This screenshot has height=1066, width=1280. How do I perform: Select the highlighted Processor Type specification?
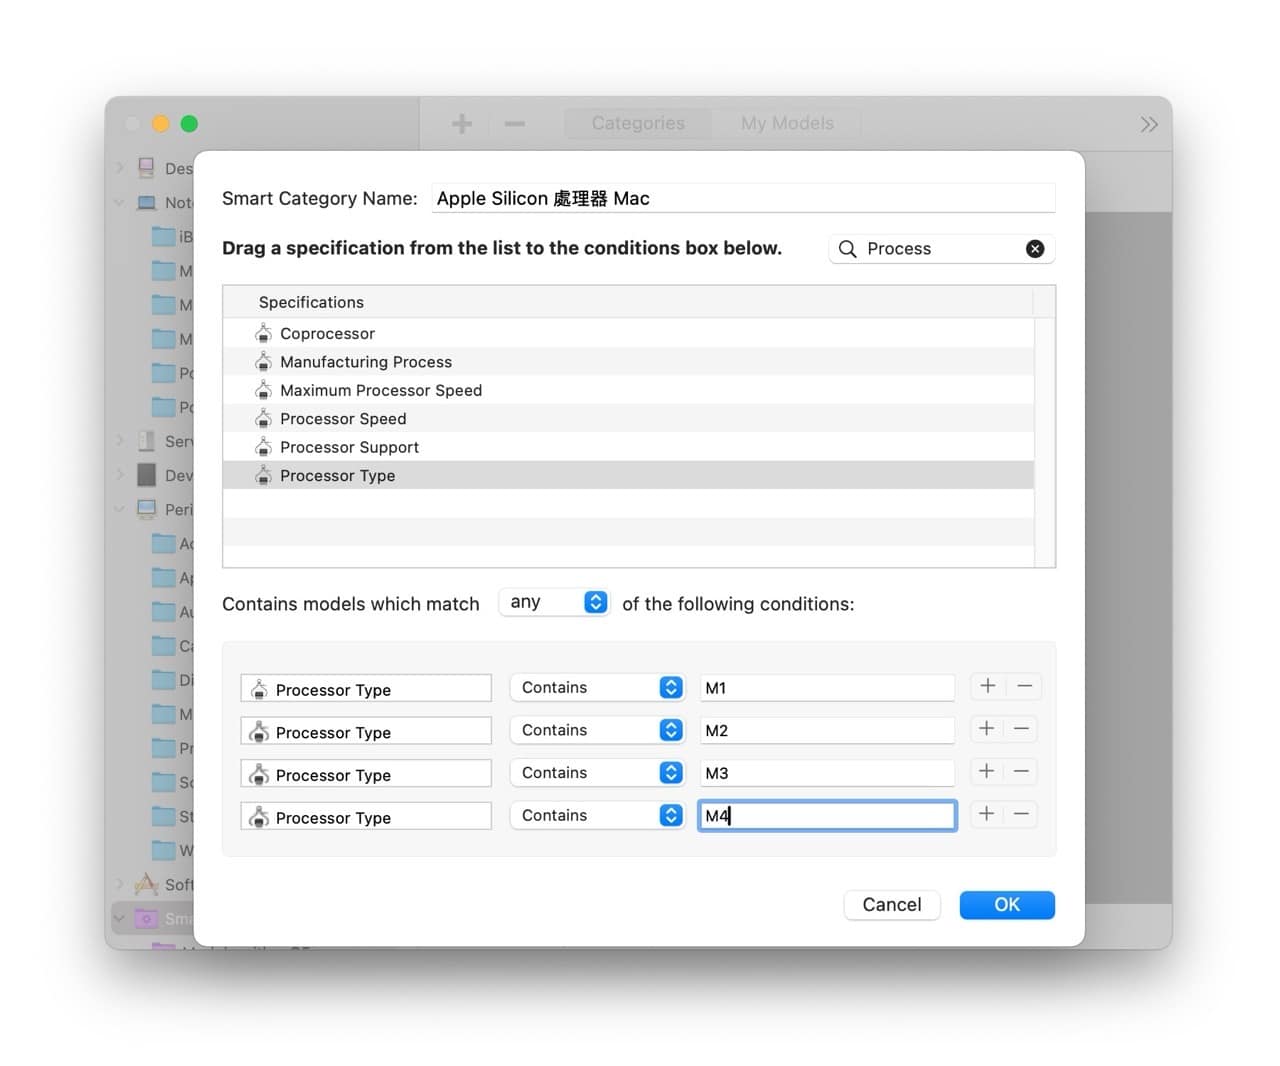[628, 475]
